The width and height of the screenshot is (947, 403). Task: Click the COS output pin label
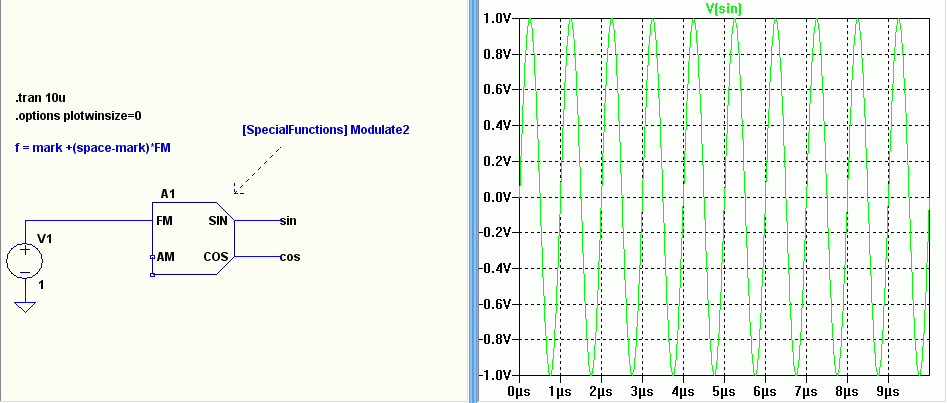point(216,257)
